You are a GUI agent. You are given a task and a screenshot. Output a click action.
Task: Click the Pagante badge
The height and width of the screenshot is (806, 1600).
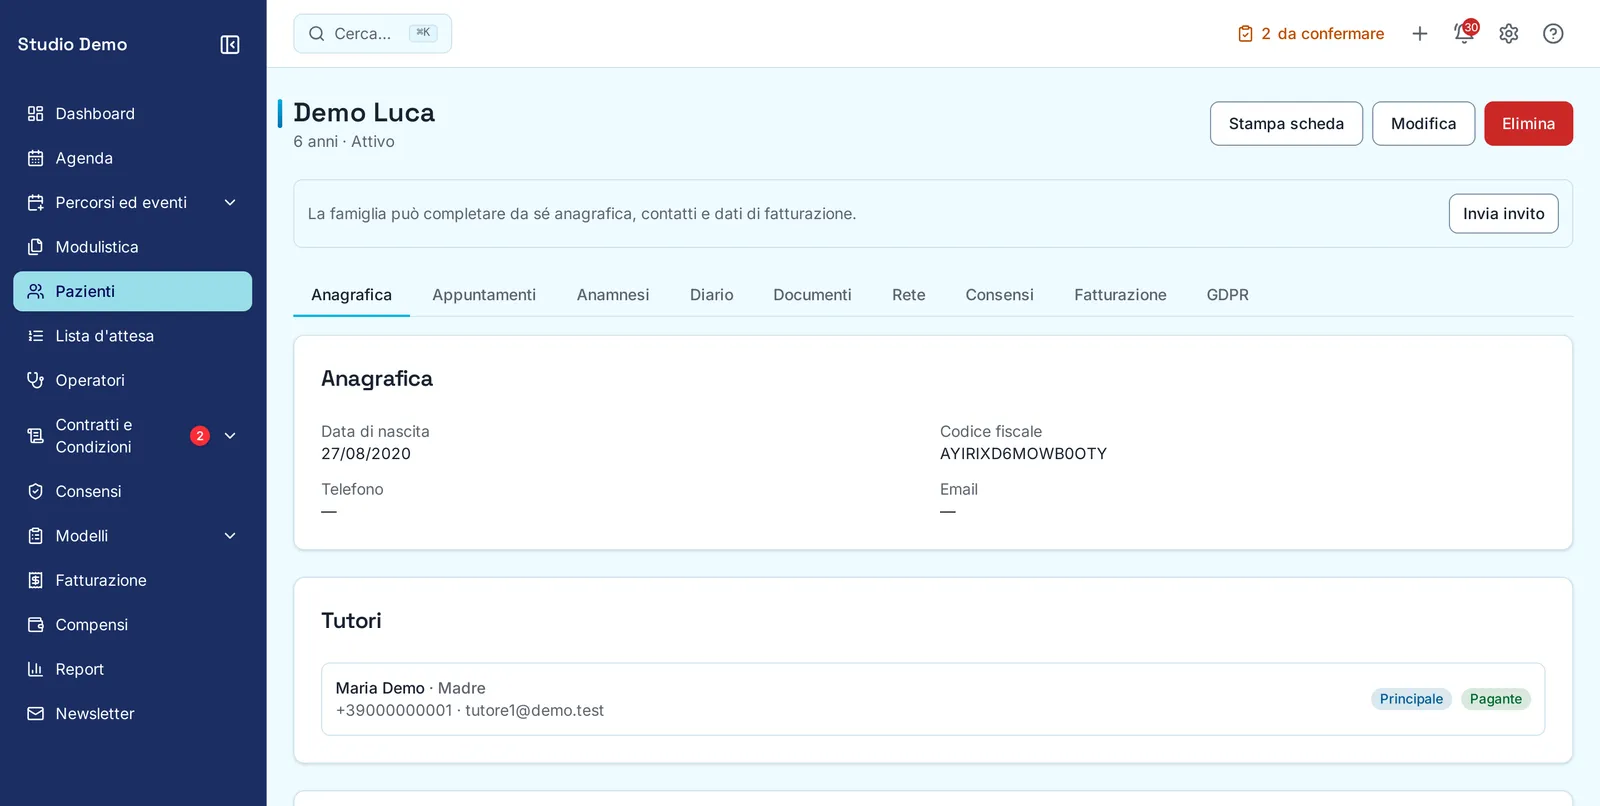click(1495, 699)
